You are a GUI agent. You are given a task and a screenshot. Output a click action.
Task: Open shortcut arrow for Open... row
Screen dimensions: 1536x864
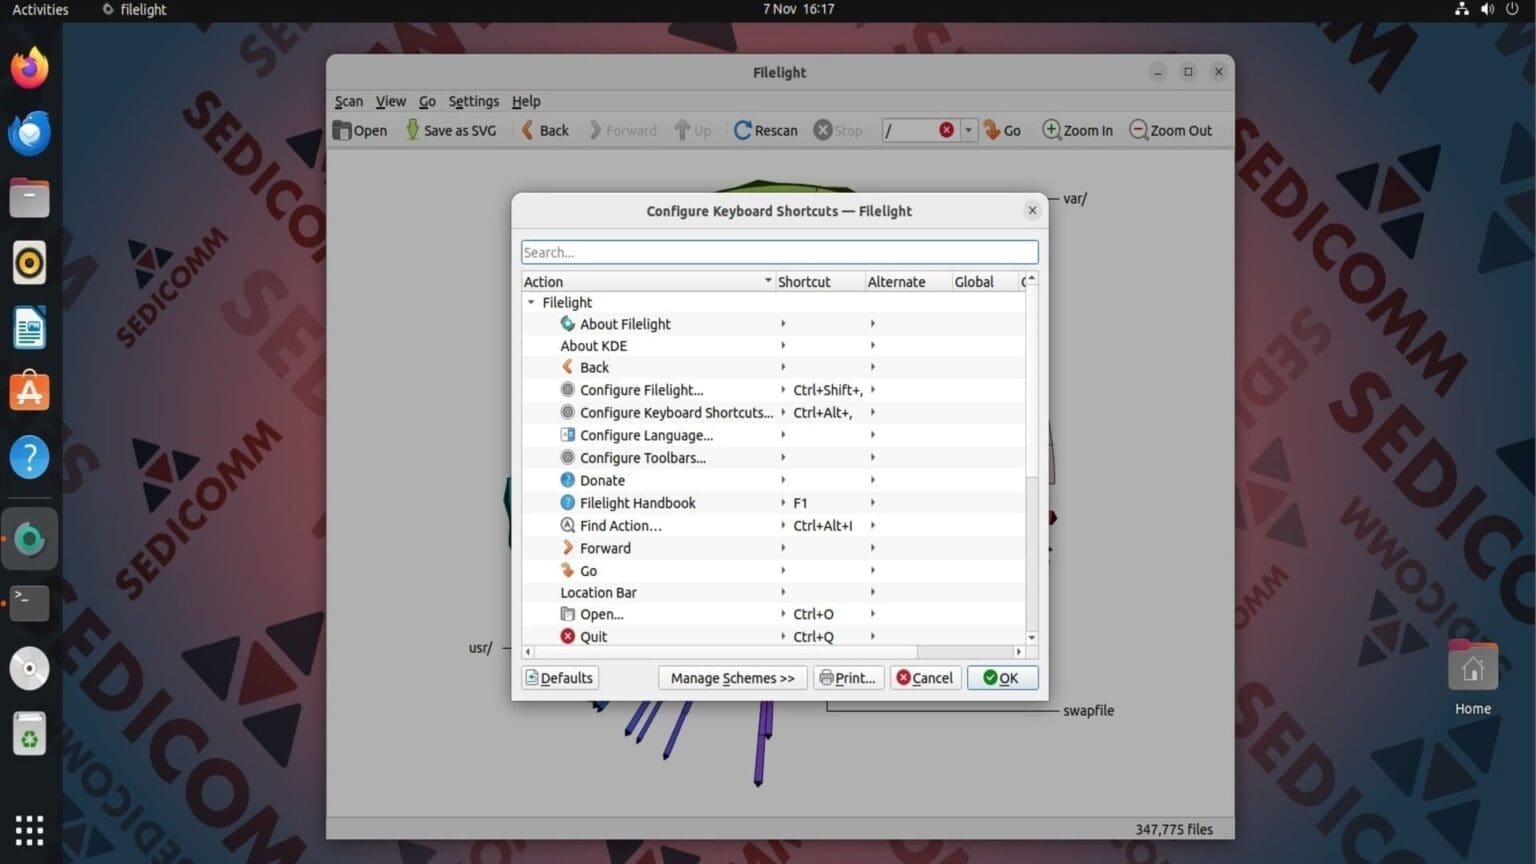(x=783, y=614)
